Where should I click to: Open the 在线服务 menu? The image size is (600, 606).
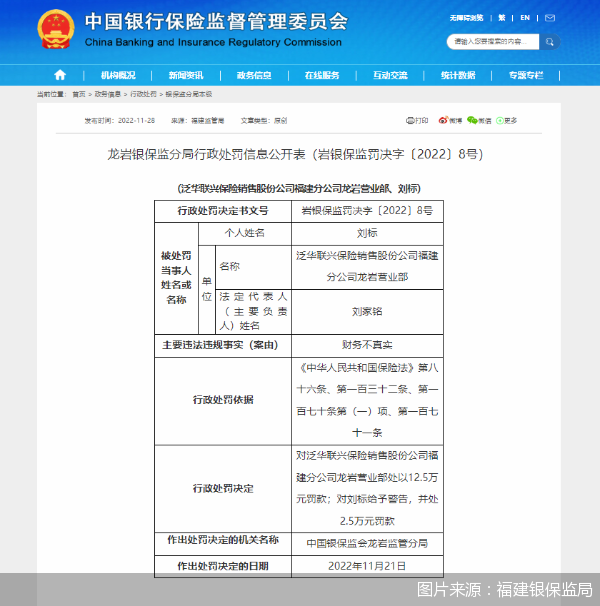pyautogui.click(x=322, y=75)
